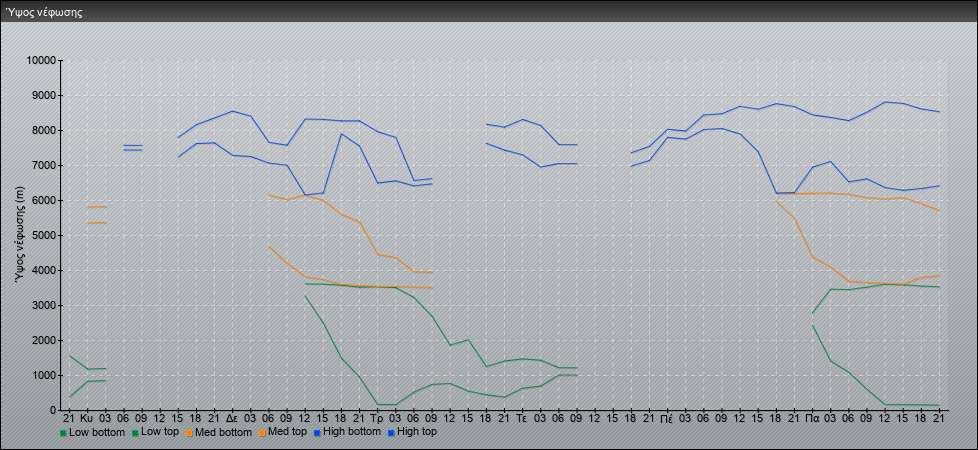Click the 9000 y-axis tick label
Viewport: 978px width, 450px height.
click(x=44, y=95)
